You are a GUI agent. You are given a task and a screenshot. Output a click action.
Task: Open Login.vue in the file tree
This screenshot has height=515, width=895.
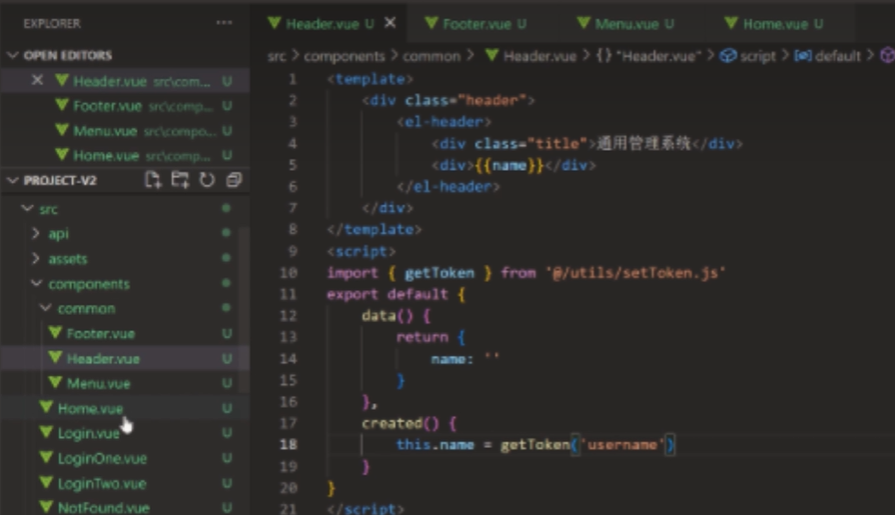tap(125, 433)
